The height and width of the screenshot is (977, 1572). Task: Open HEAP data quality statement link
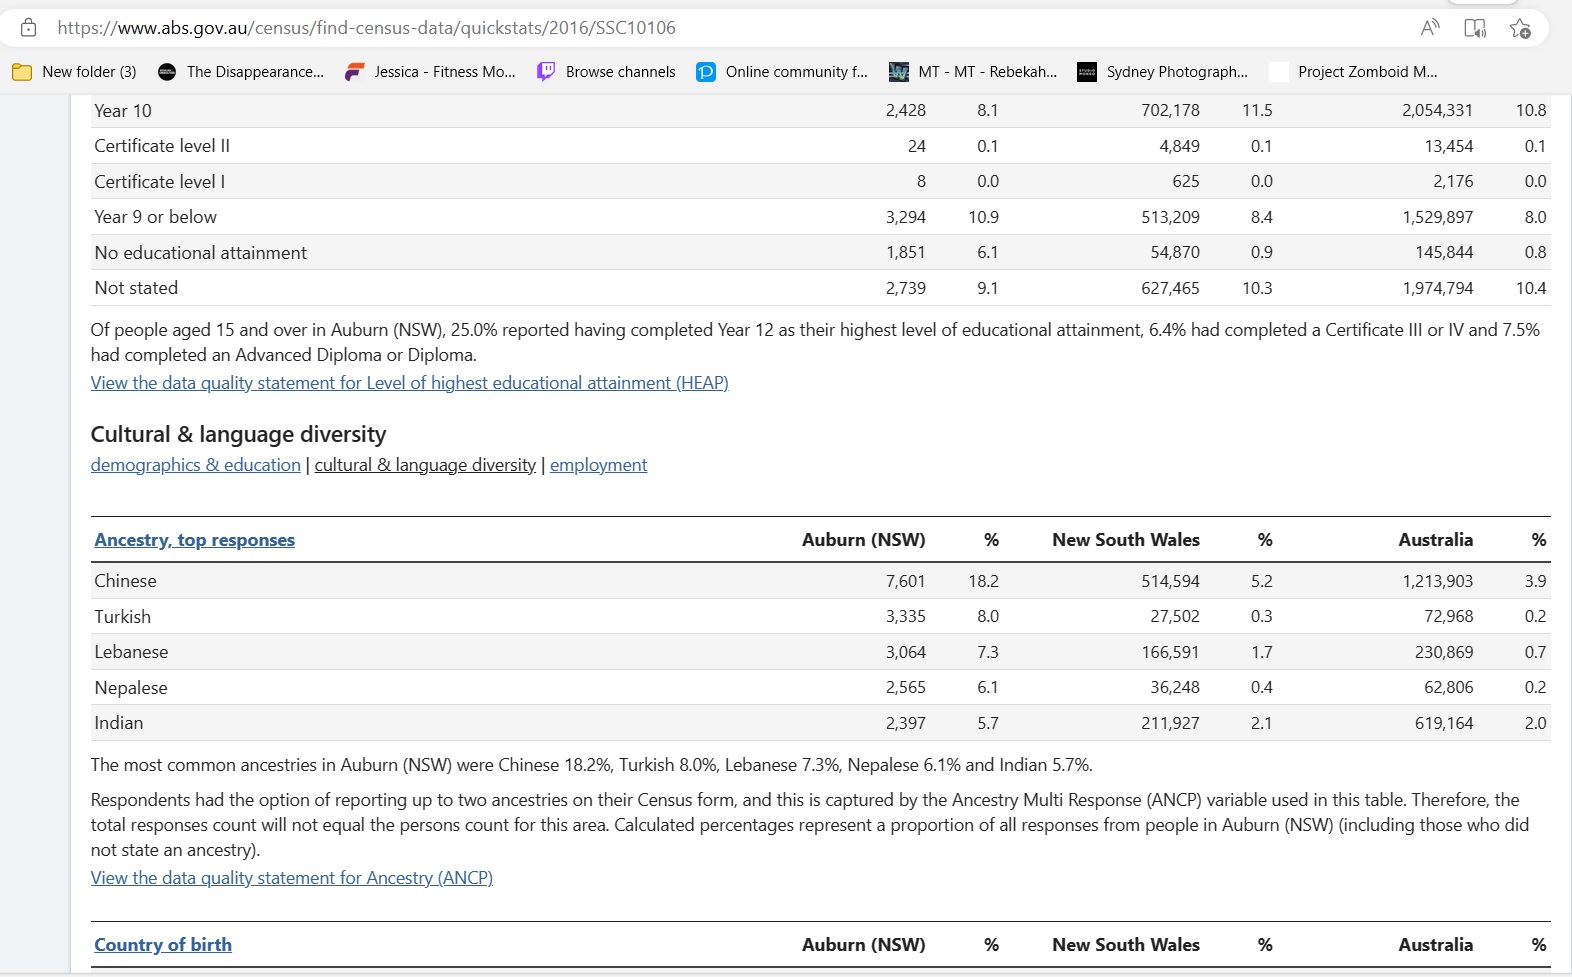coord(409,383)
